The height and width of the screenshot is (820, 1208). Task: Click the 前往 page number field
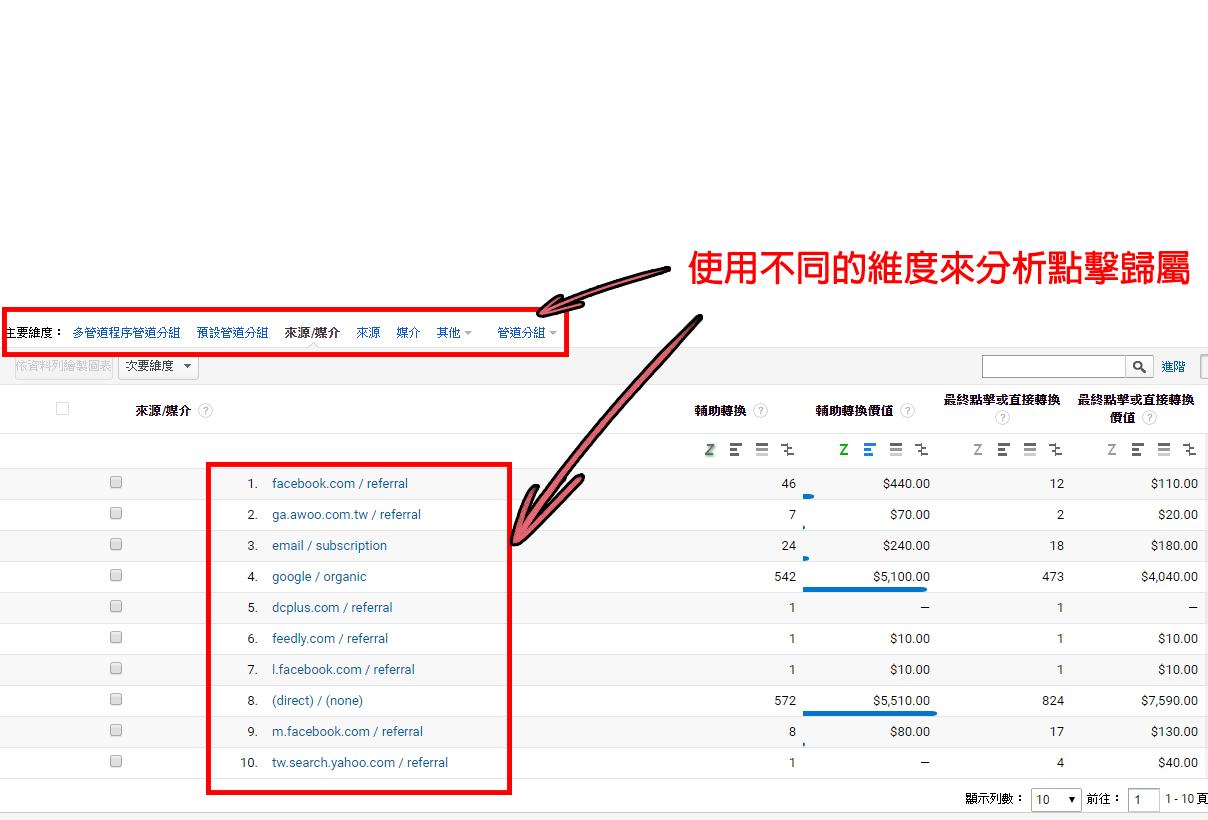coord(1143,799)
